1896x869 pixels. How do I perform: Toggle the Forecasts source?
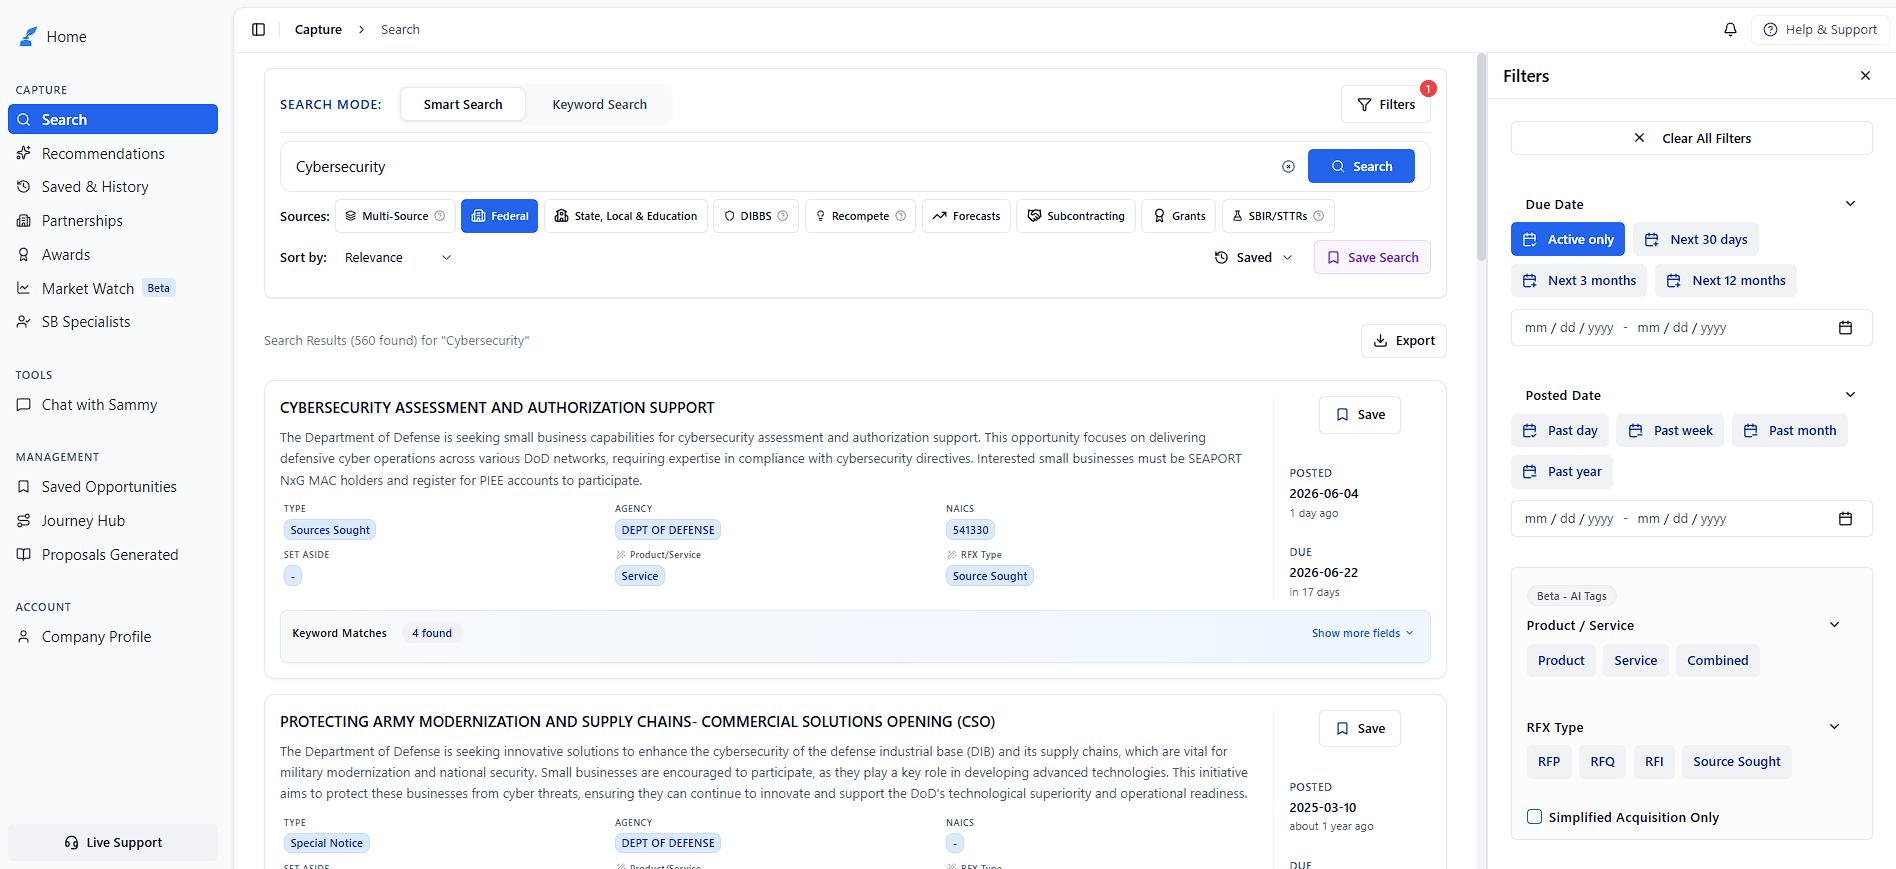pos(967,216)
